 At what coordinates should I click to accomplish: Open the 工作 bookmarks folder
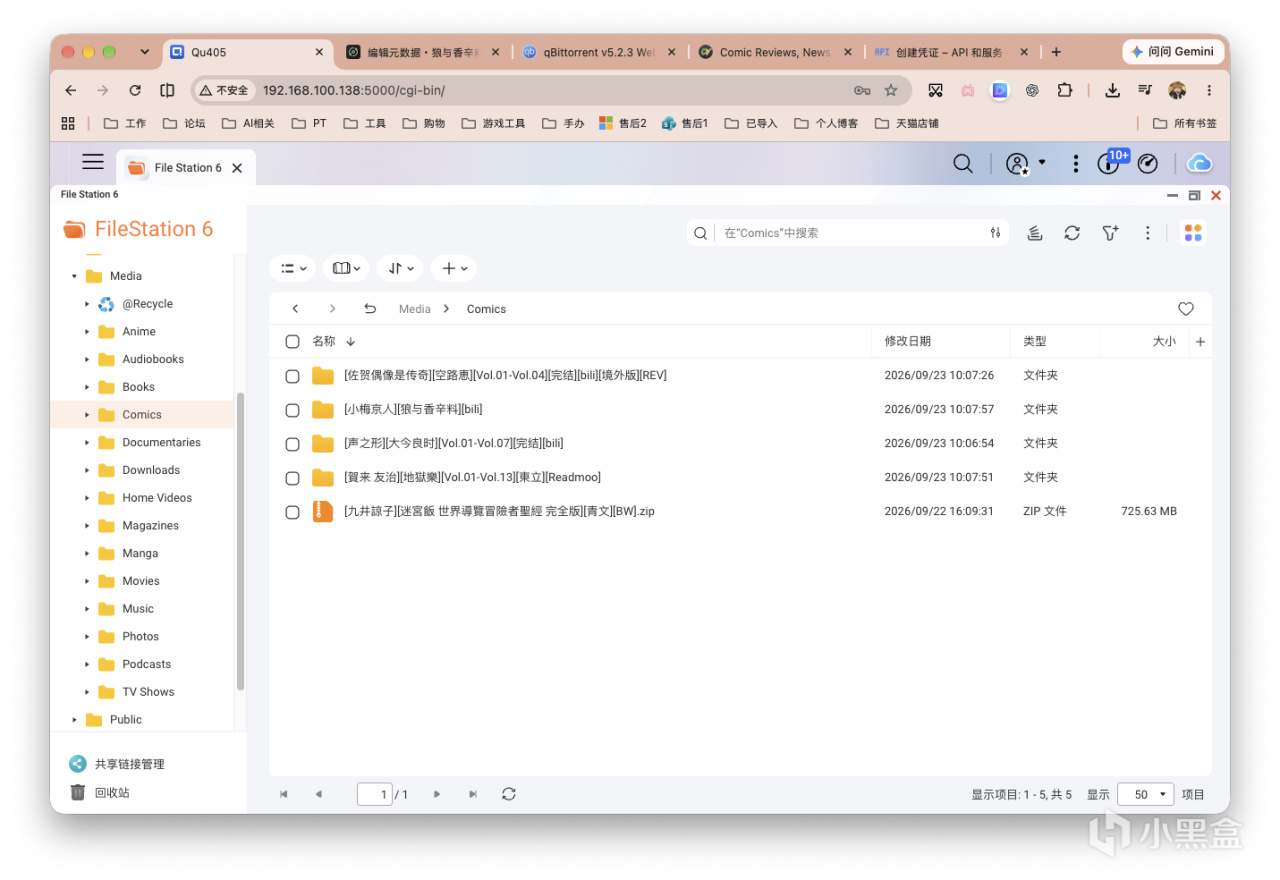pos(124,123)
